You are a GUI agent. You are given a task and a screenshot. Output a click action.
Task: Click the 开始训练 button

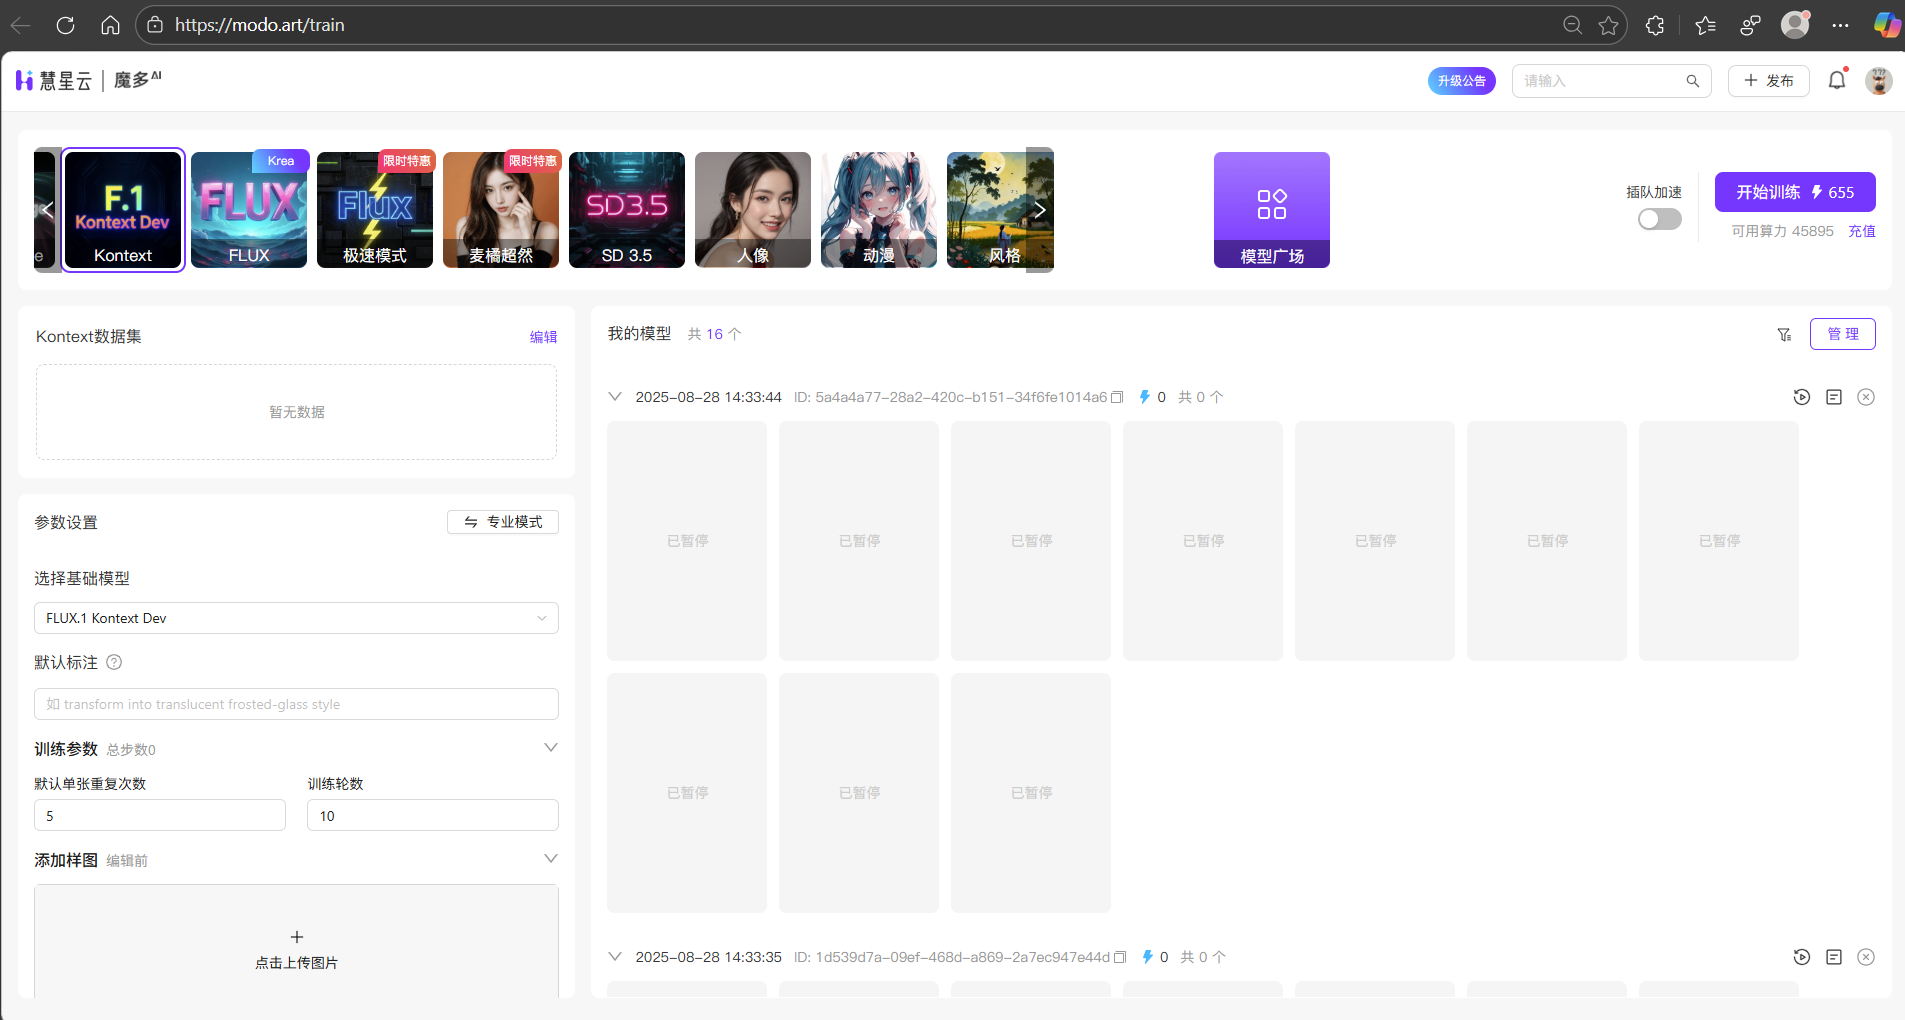[1795, 192]
